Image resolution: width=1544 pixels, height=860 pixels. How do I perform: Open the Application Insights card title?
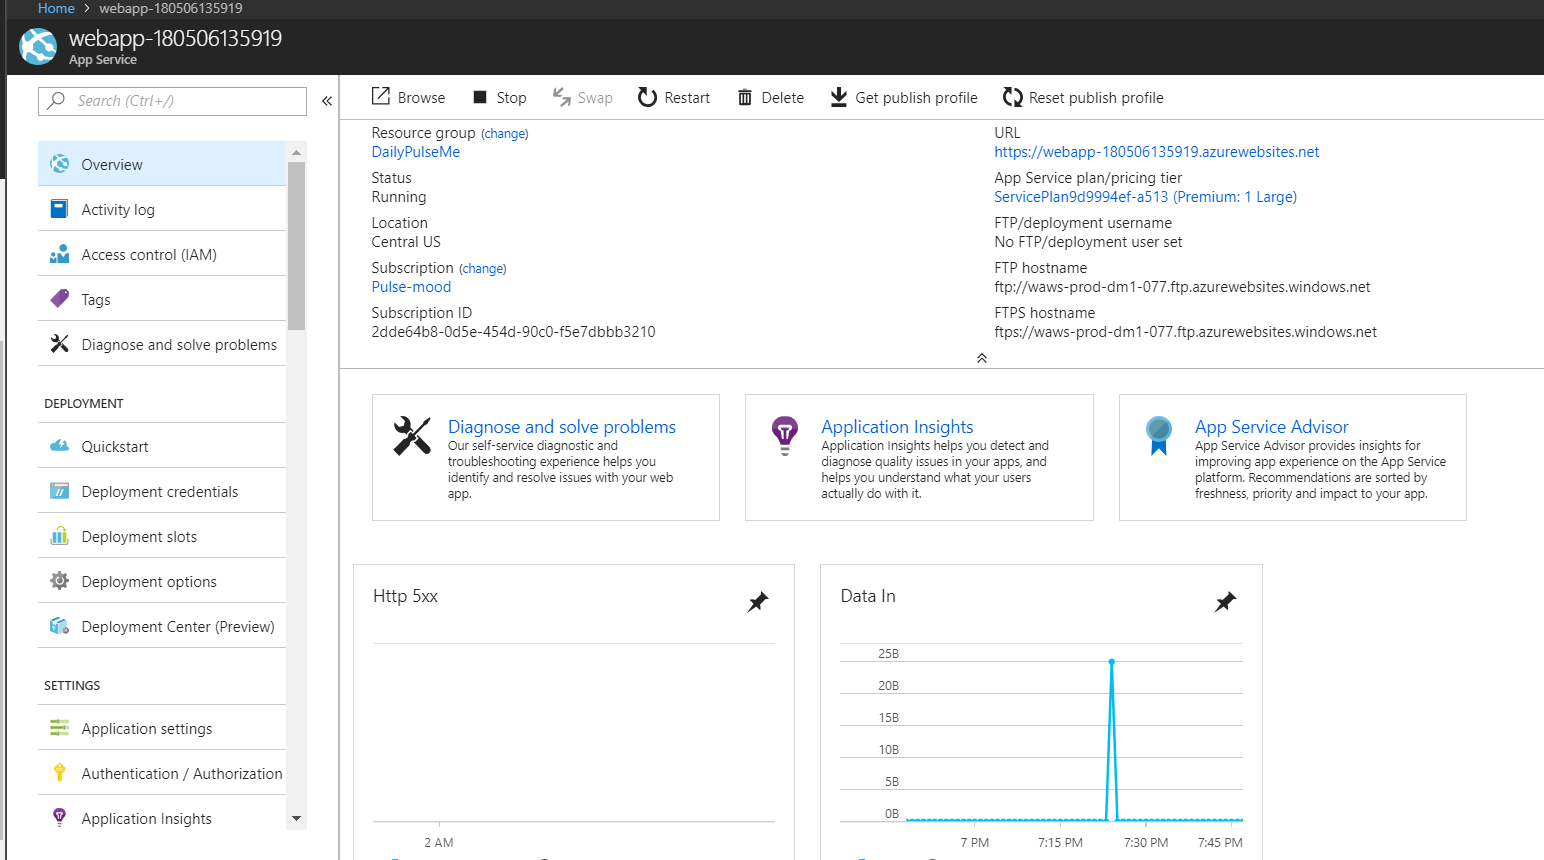tap(897, 427)
